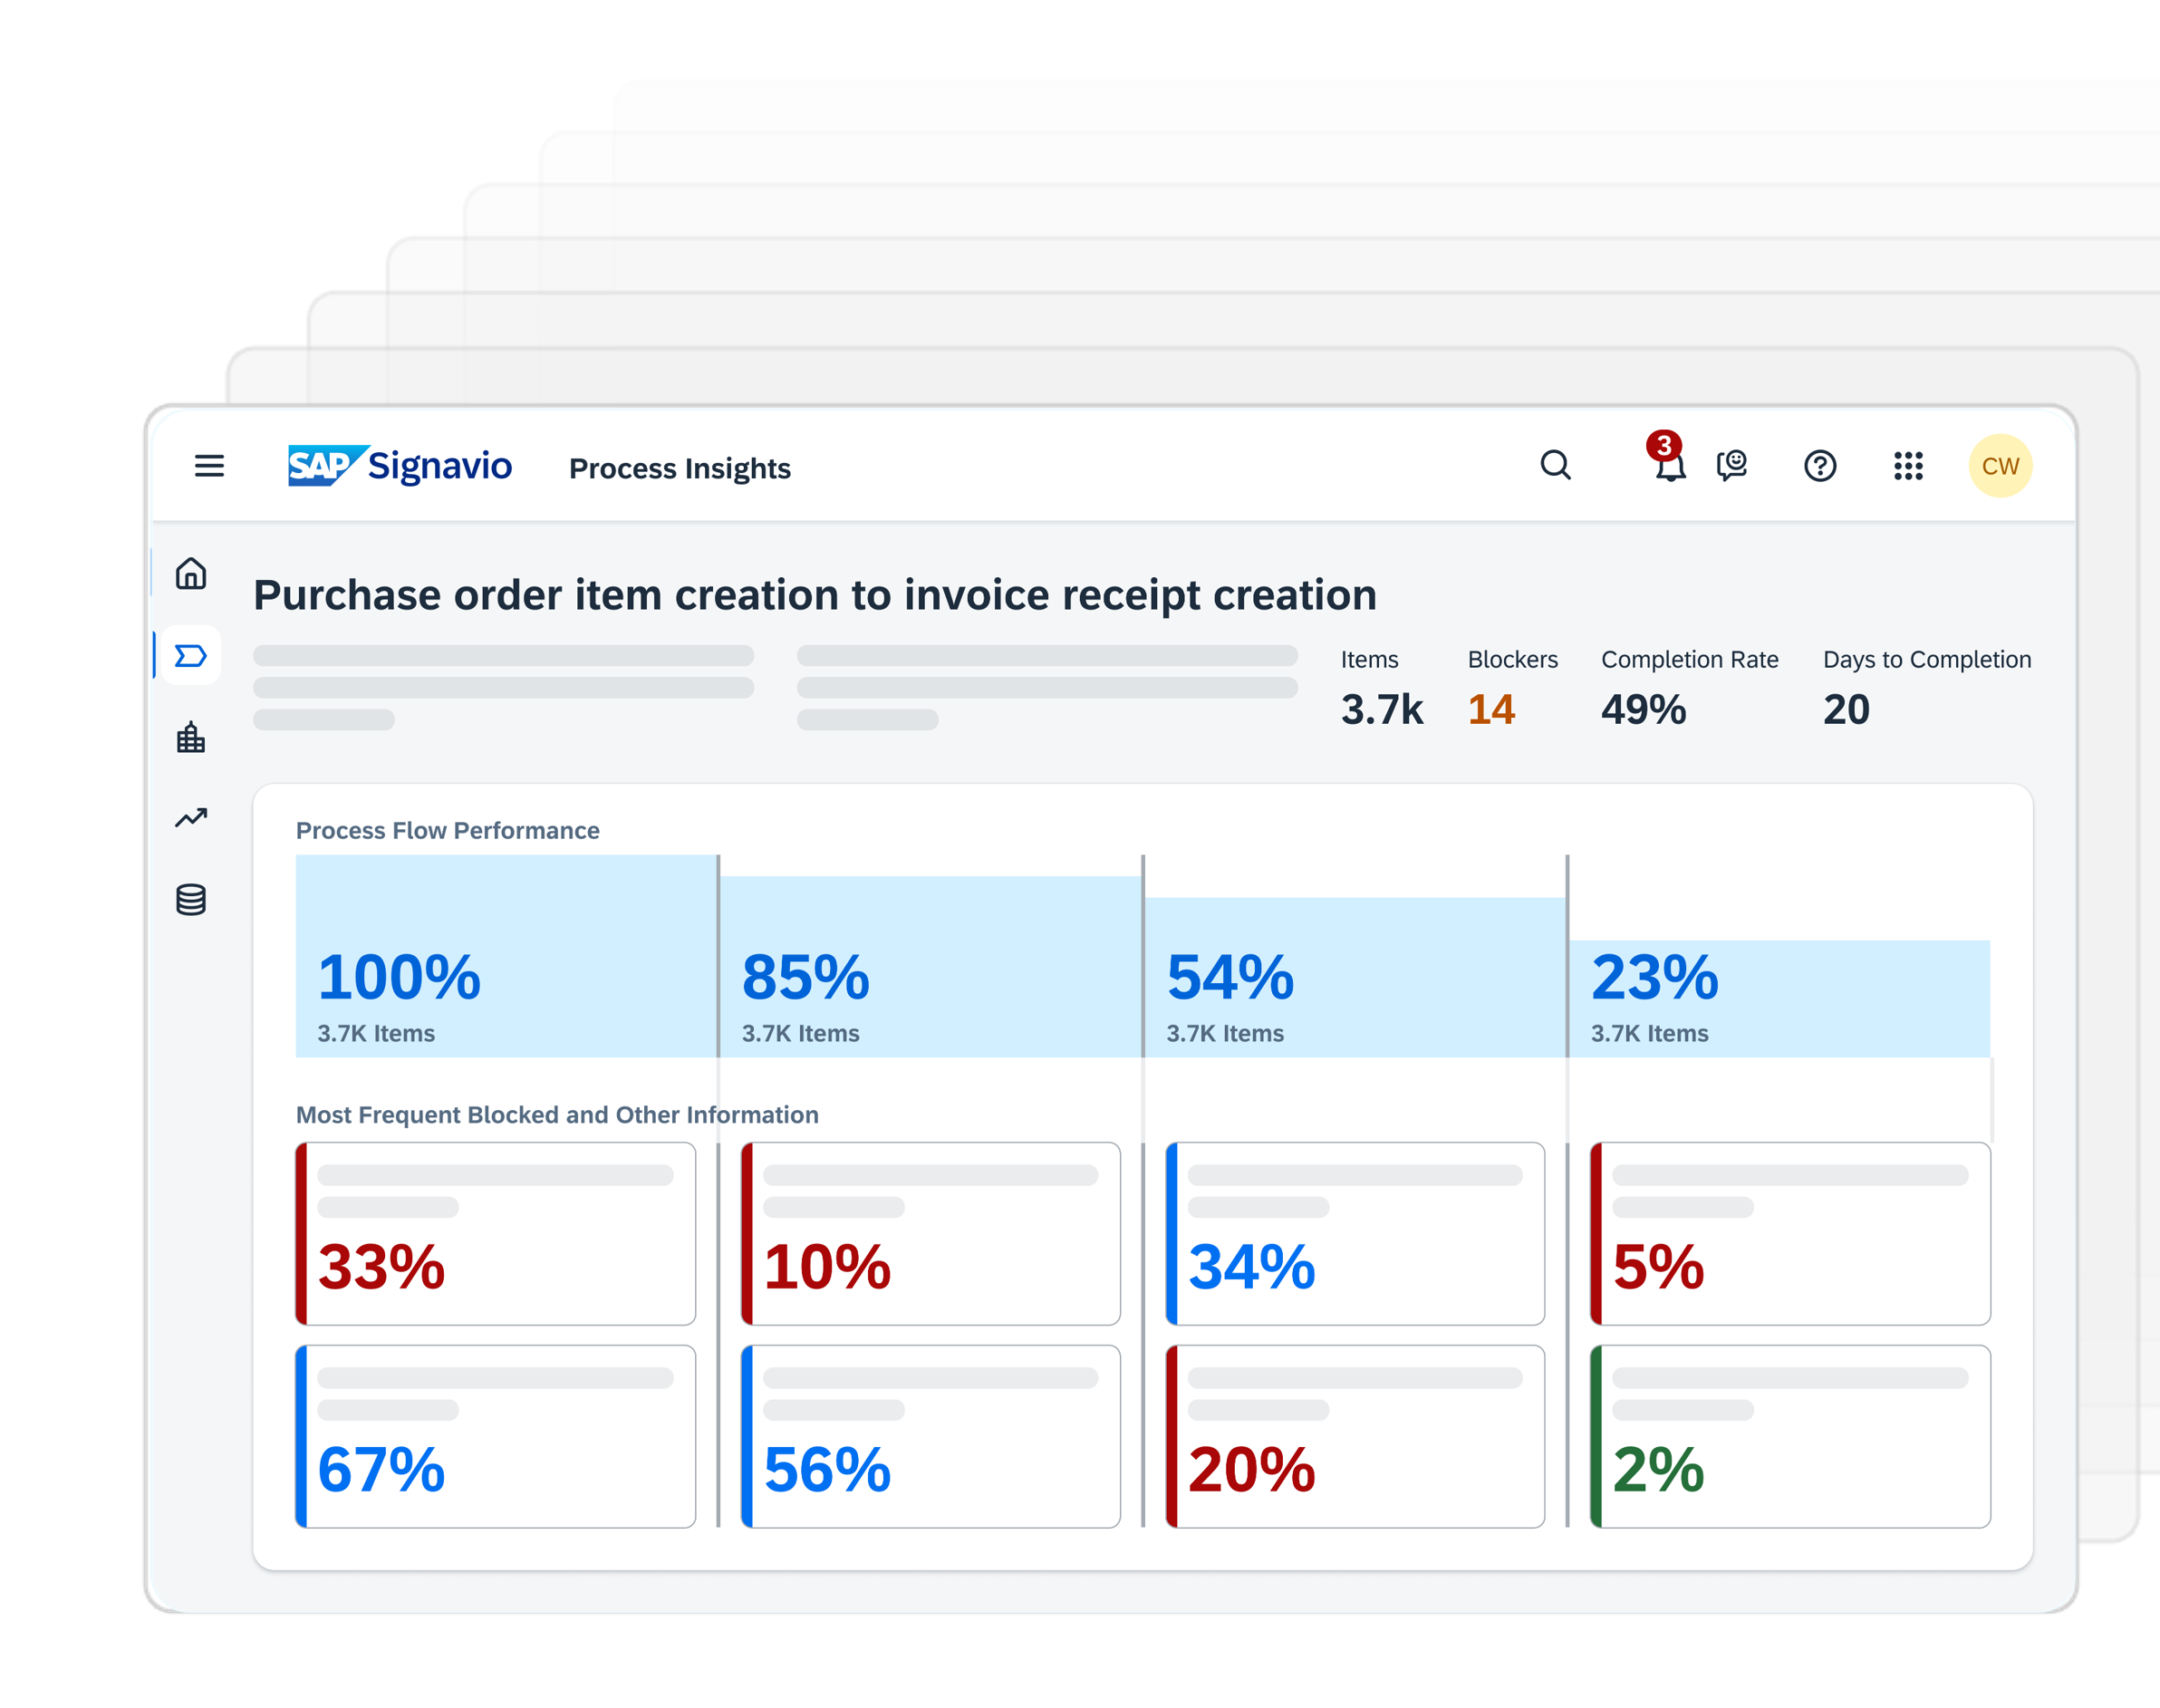The height and width of the screenshot is (1708, 2160).
Task: Open the CW user avatar menu
Action: click(x=2000, y=466)
